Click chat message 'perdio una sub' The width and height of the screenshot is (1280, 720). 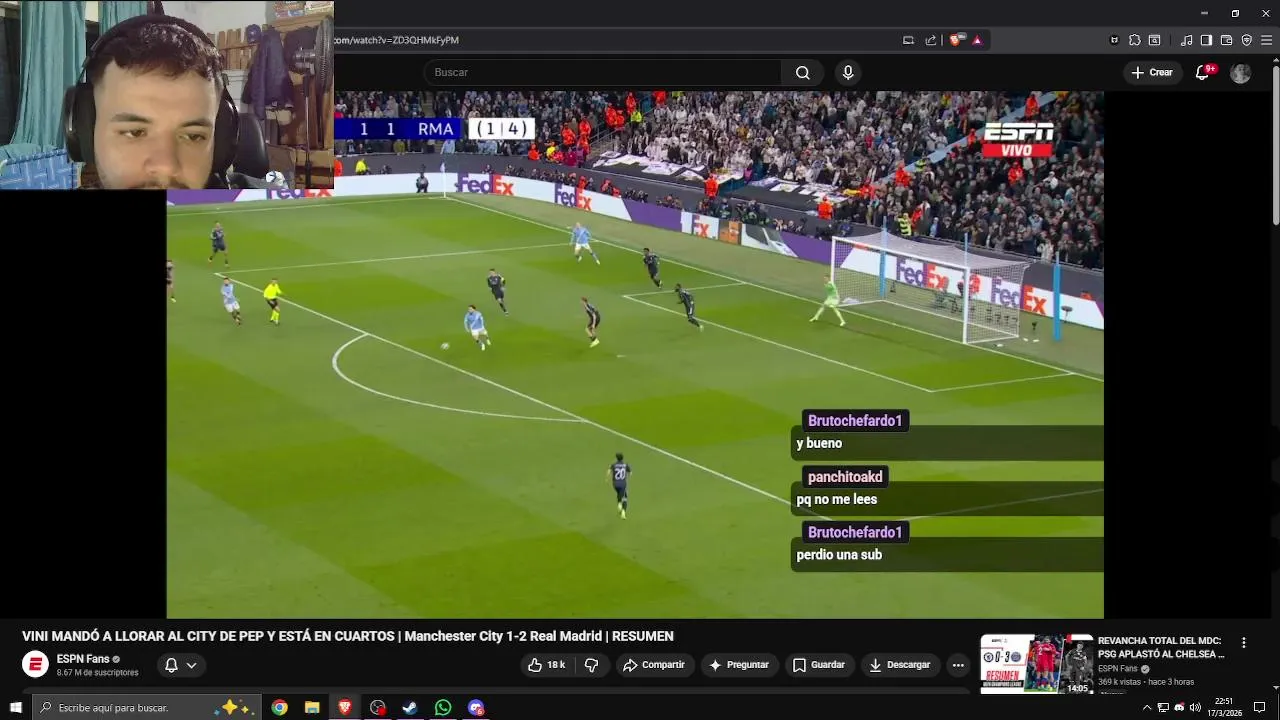click(839, 555)
